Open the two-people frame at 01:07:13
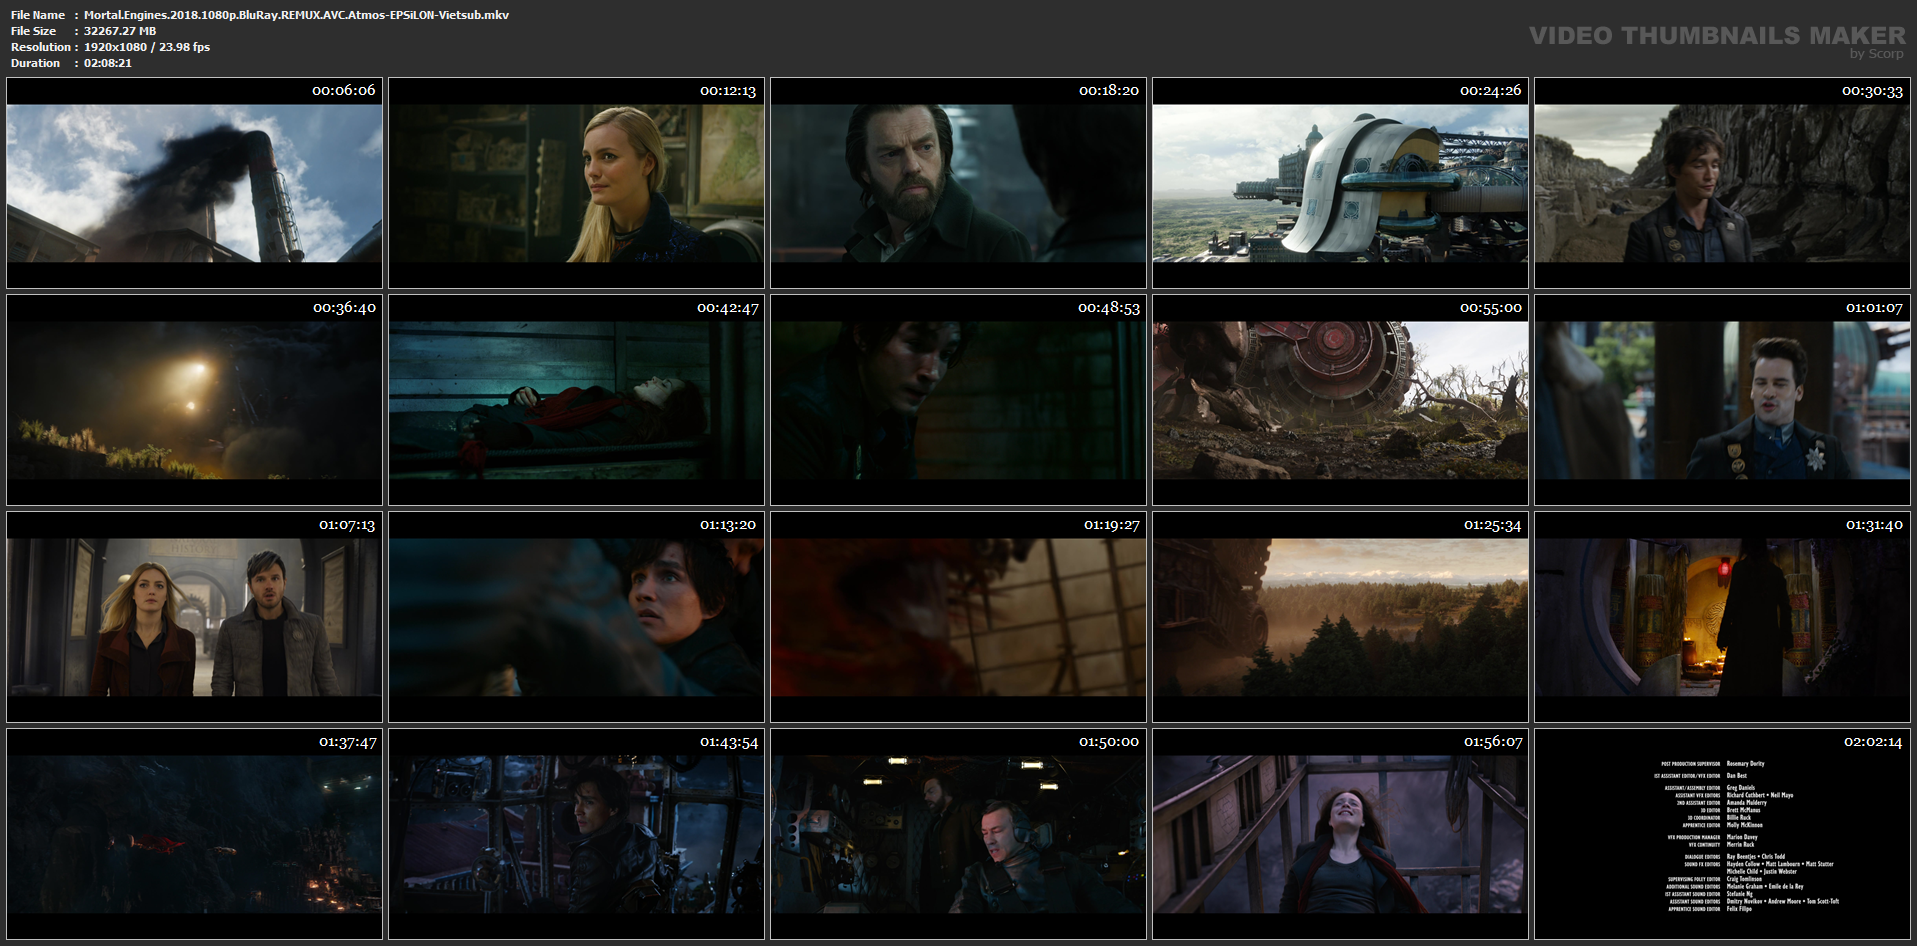Screen dimensions: 1917x946 click(194, 617)
